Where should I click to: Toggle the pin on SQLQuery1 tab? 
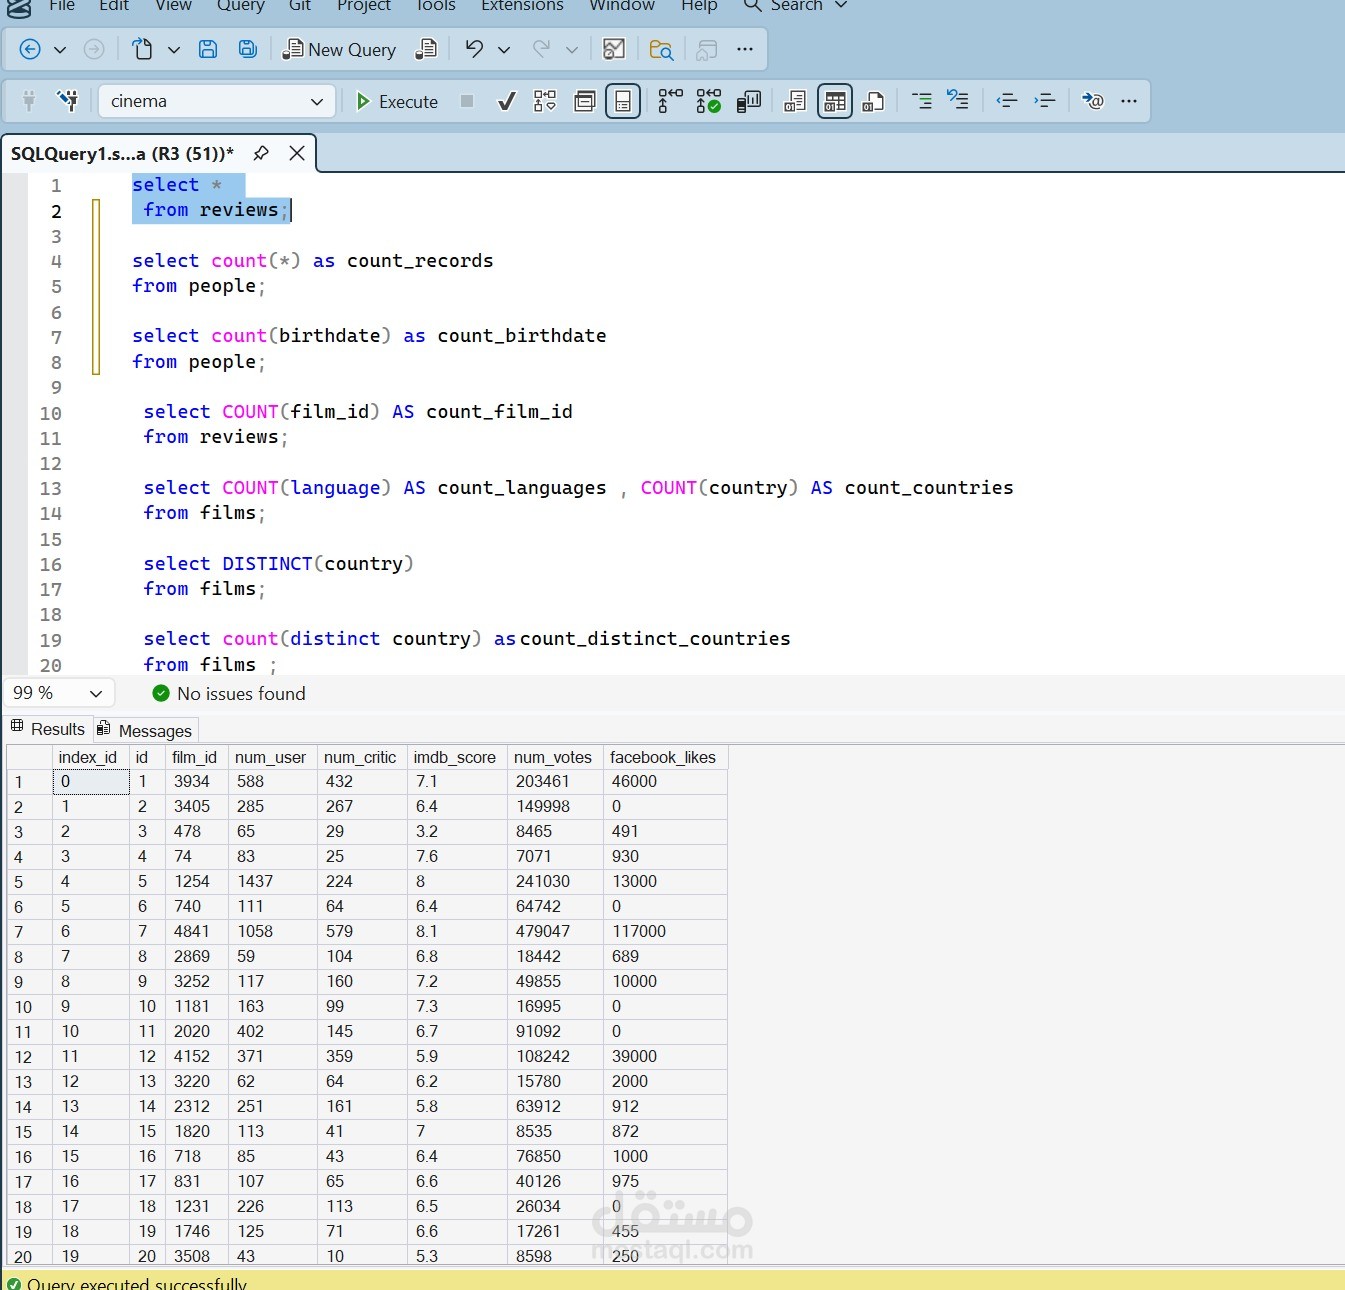(x=262, y=153)
